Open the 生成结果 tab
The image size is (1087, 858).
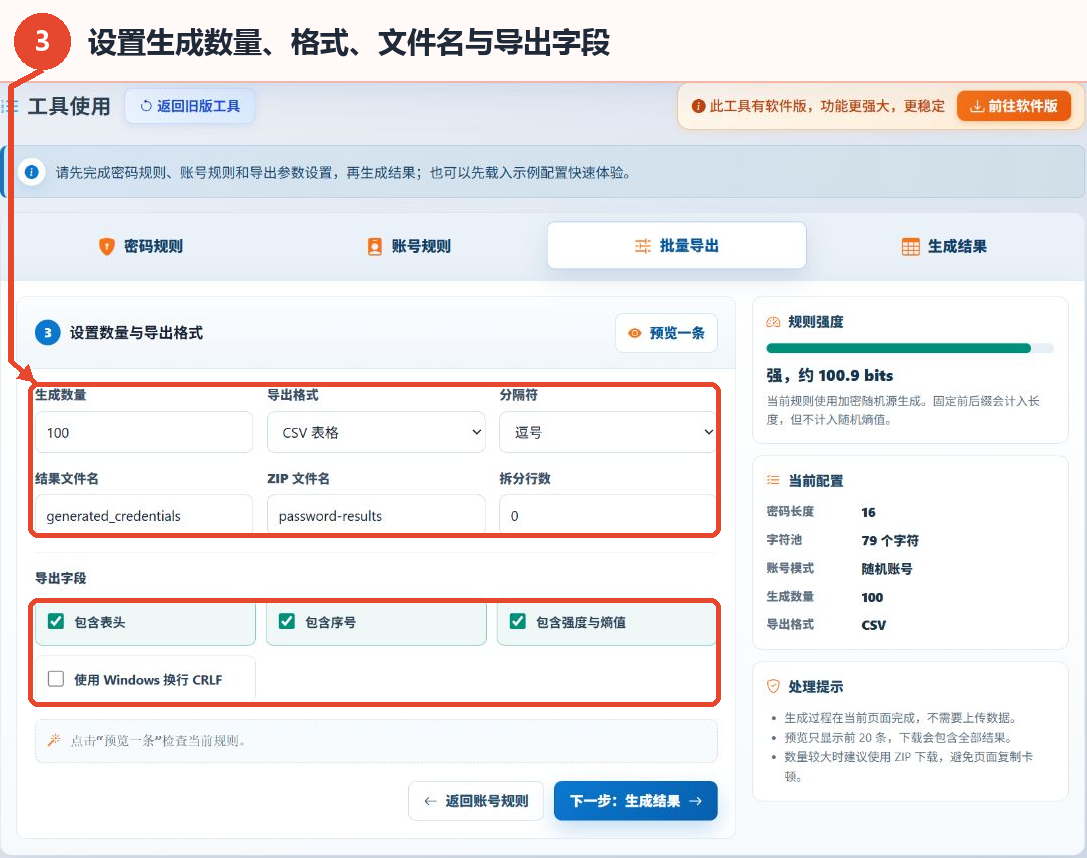pyautogui.click(x=944, y=246)
